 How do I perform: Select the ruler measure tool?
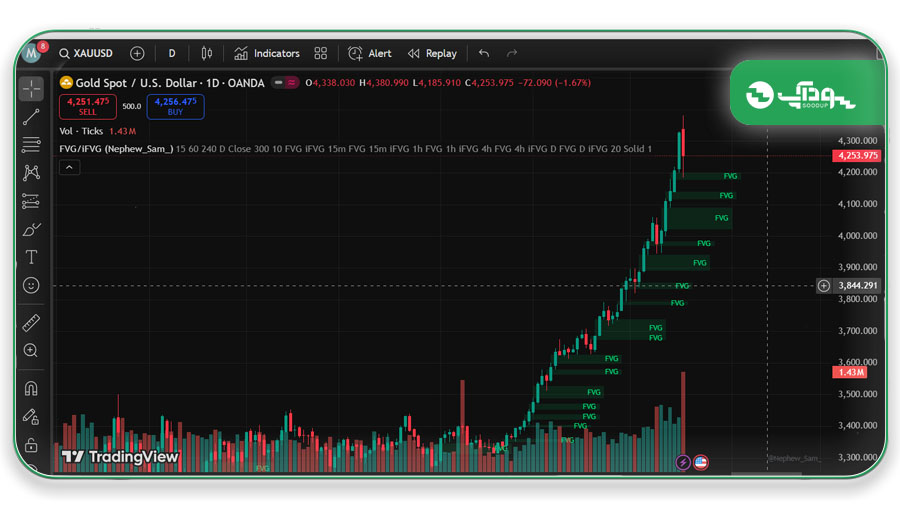click(31, 323)
